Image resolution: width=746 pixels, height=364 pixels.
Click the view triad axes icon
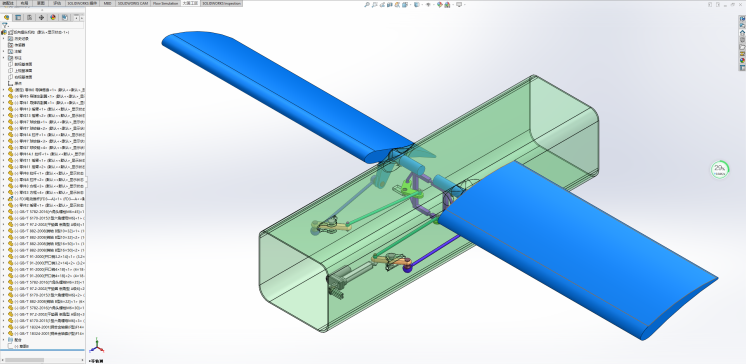coord(97,345)
